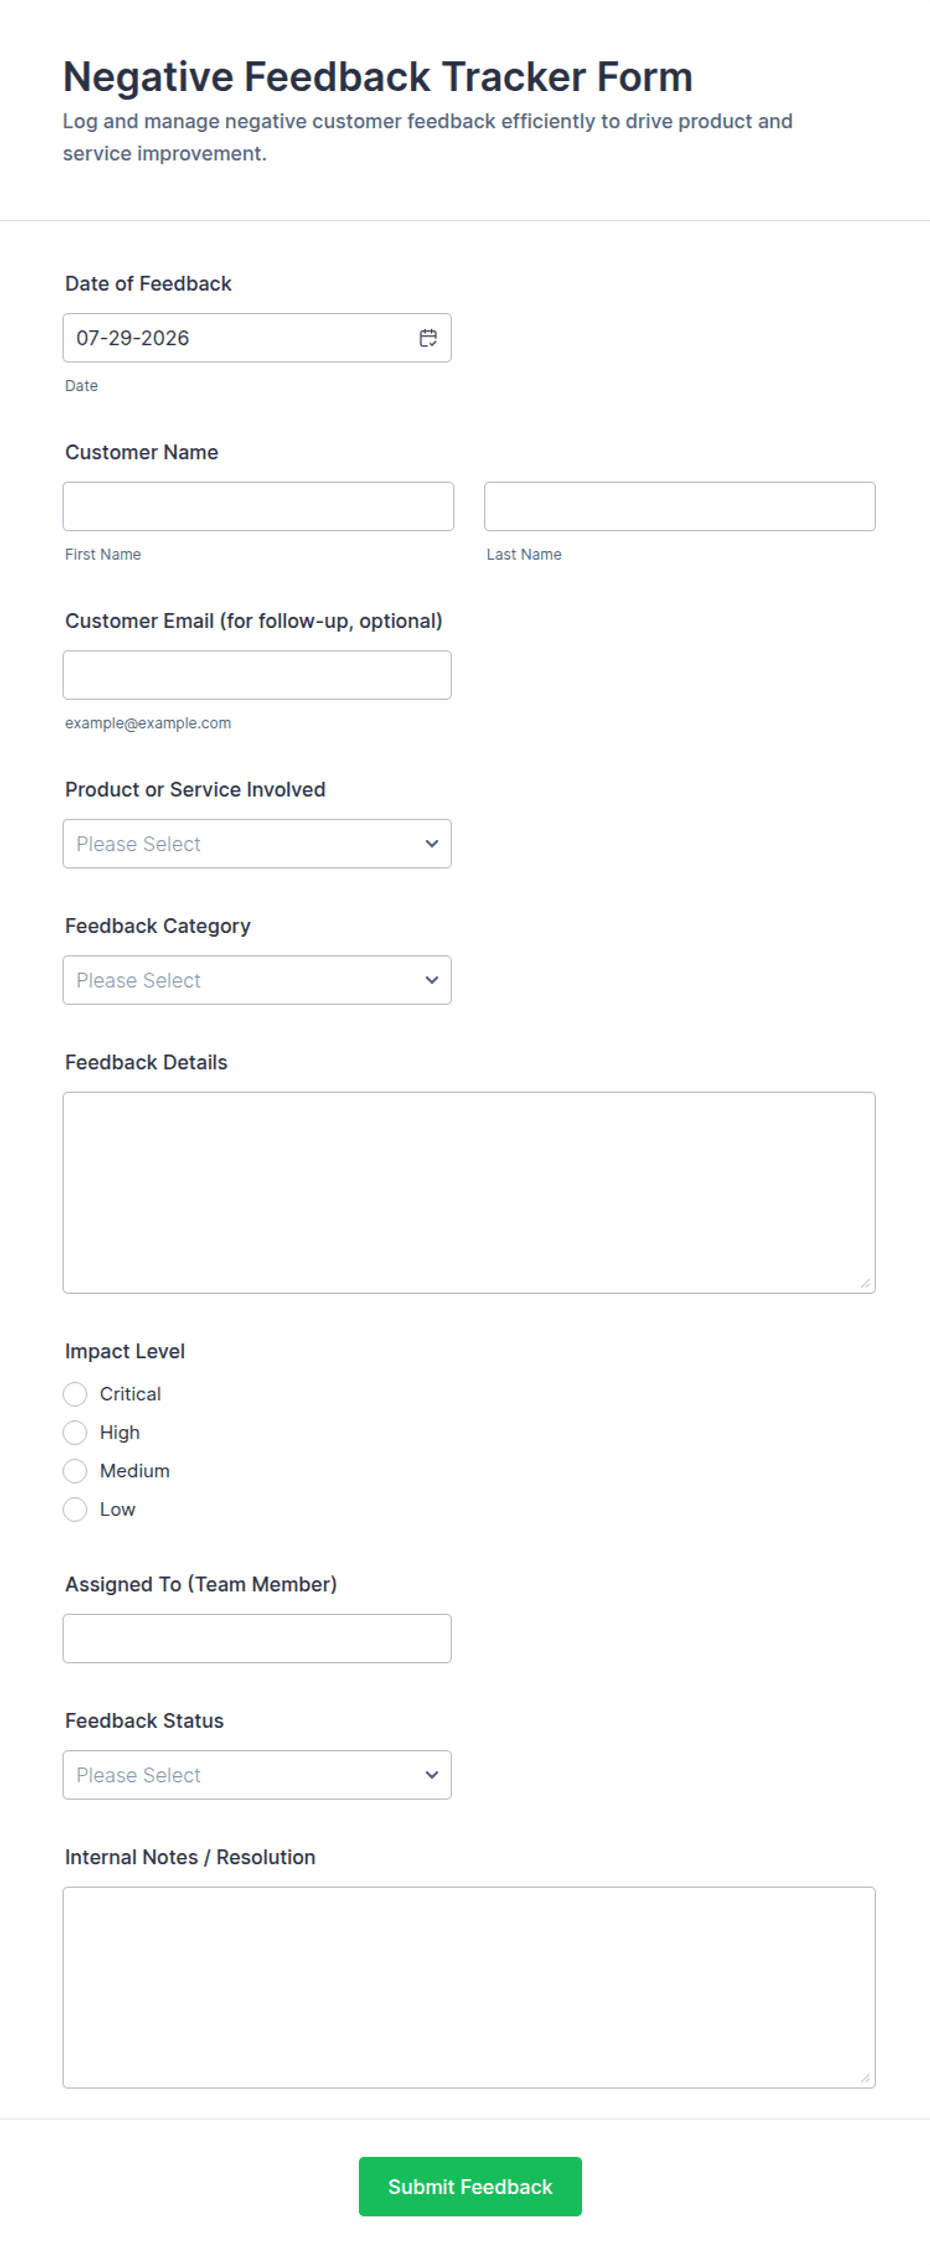Grab the Internal Notes resize handle
This screenshot has height=2265, width=930.
coord(866,2079)
